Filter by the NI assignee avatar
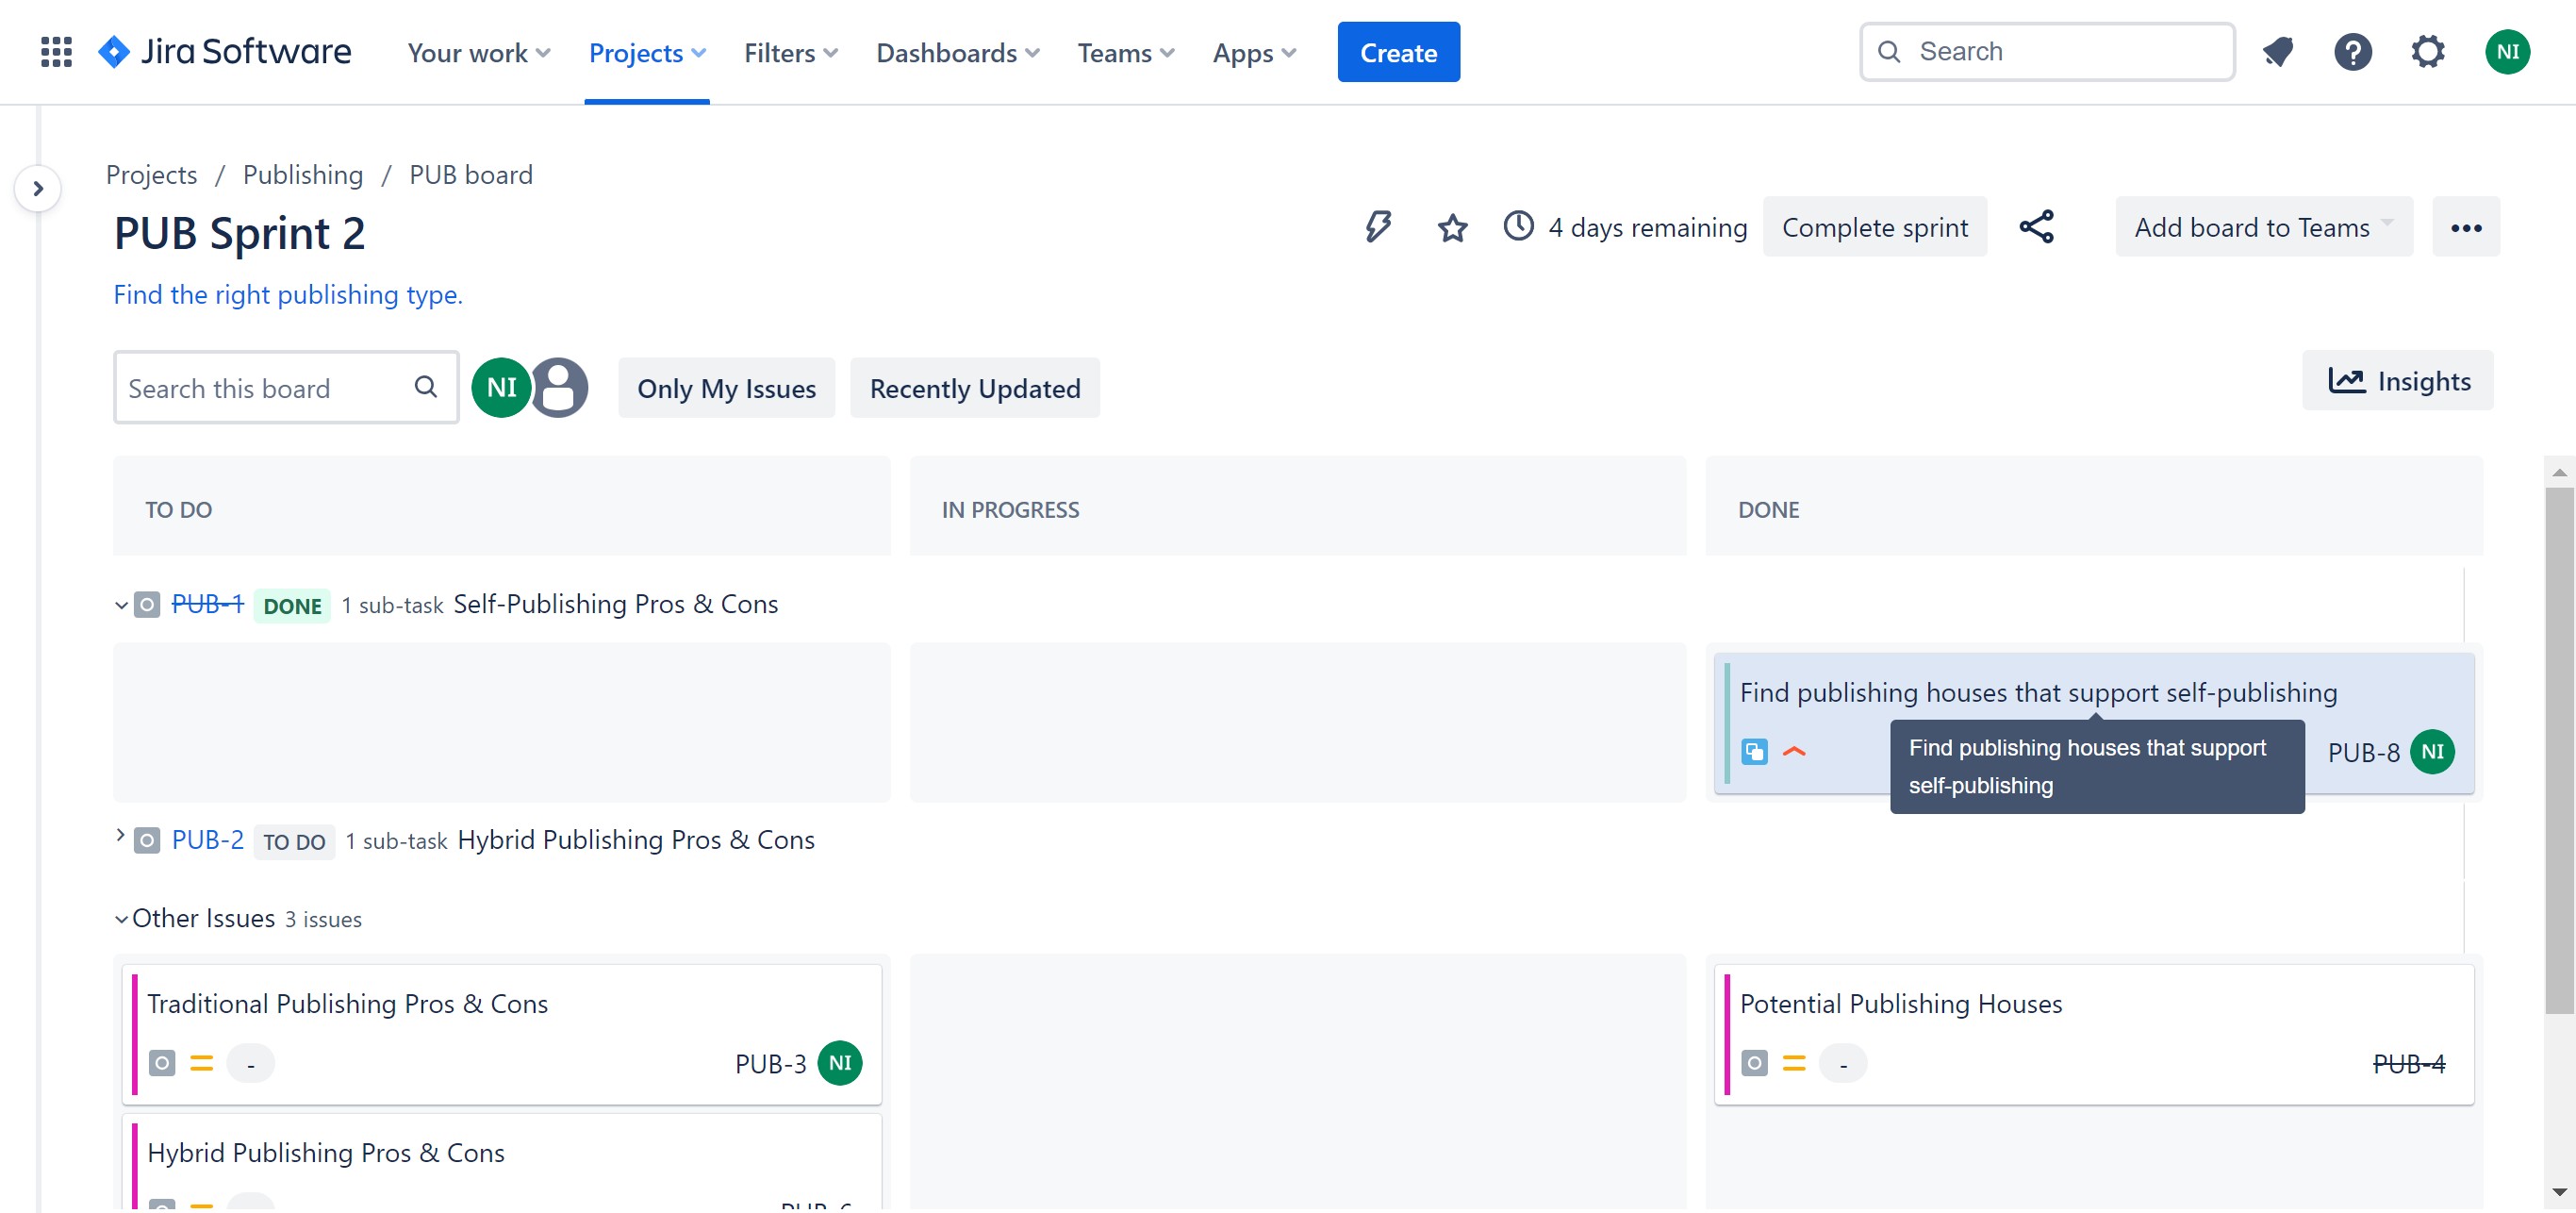Screen dimensions: 2576x1213 click(x=501, y=387)
